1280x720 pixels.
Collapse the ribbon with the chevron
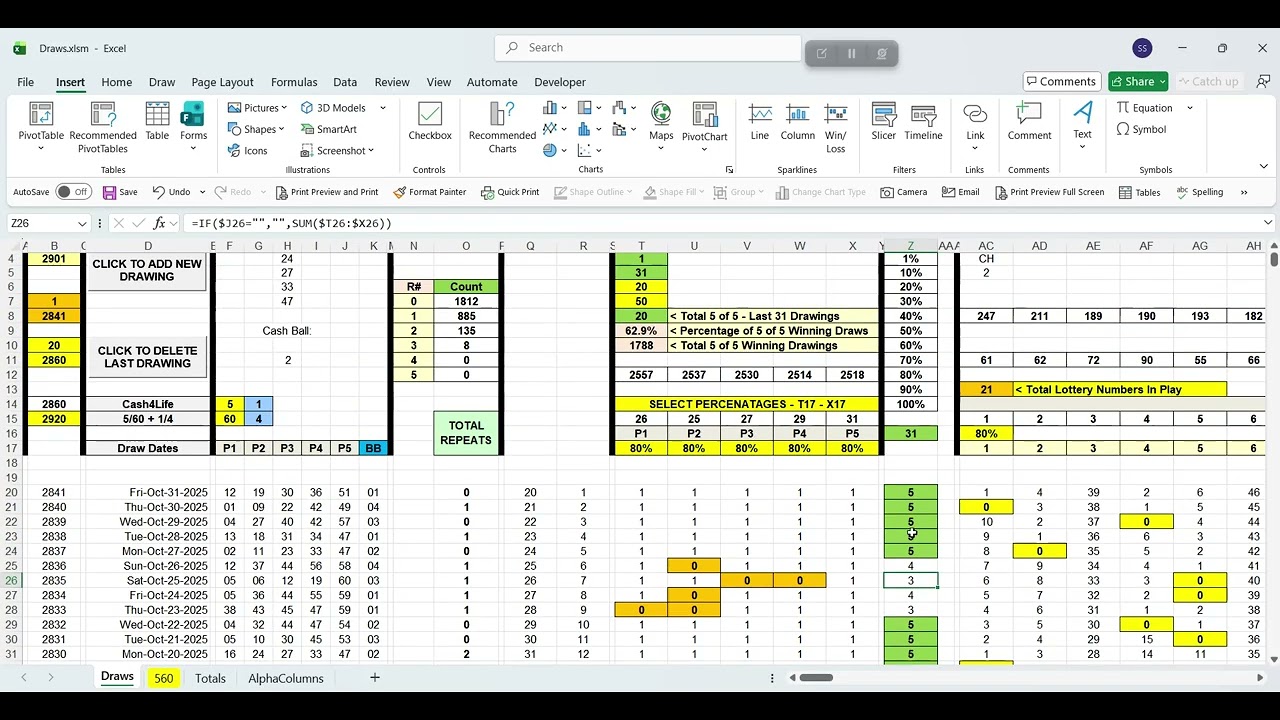(x=1264, y=167)
